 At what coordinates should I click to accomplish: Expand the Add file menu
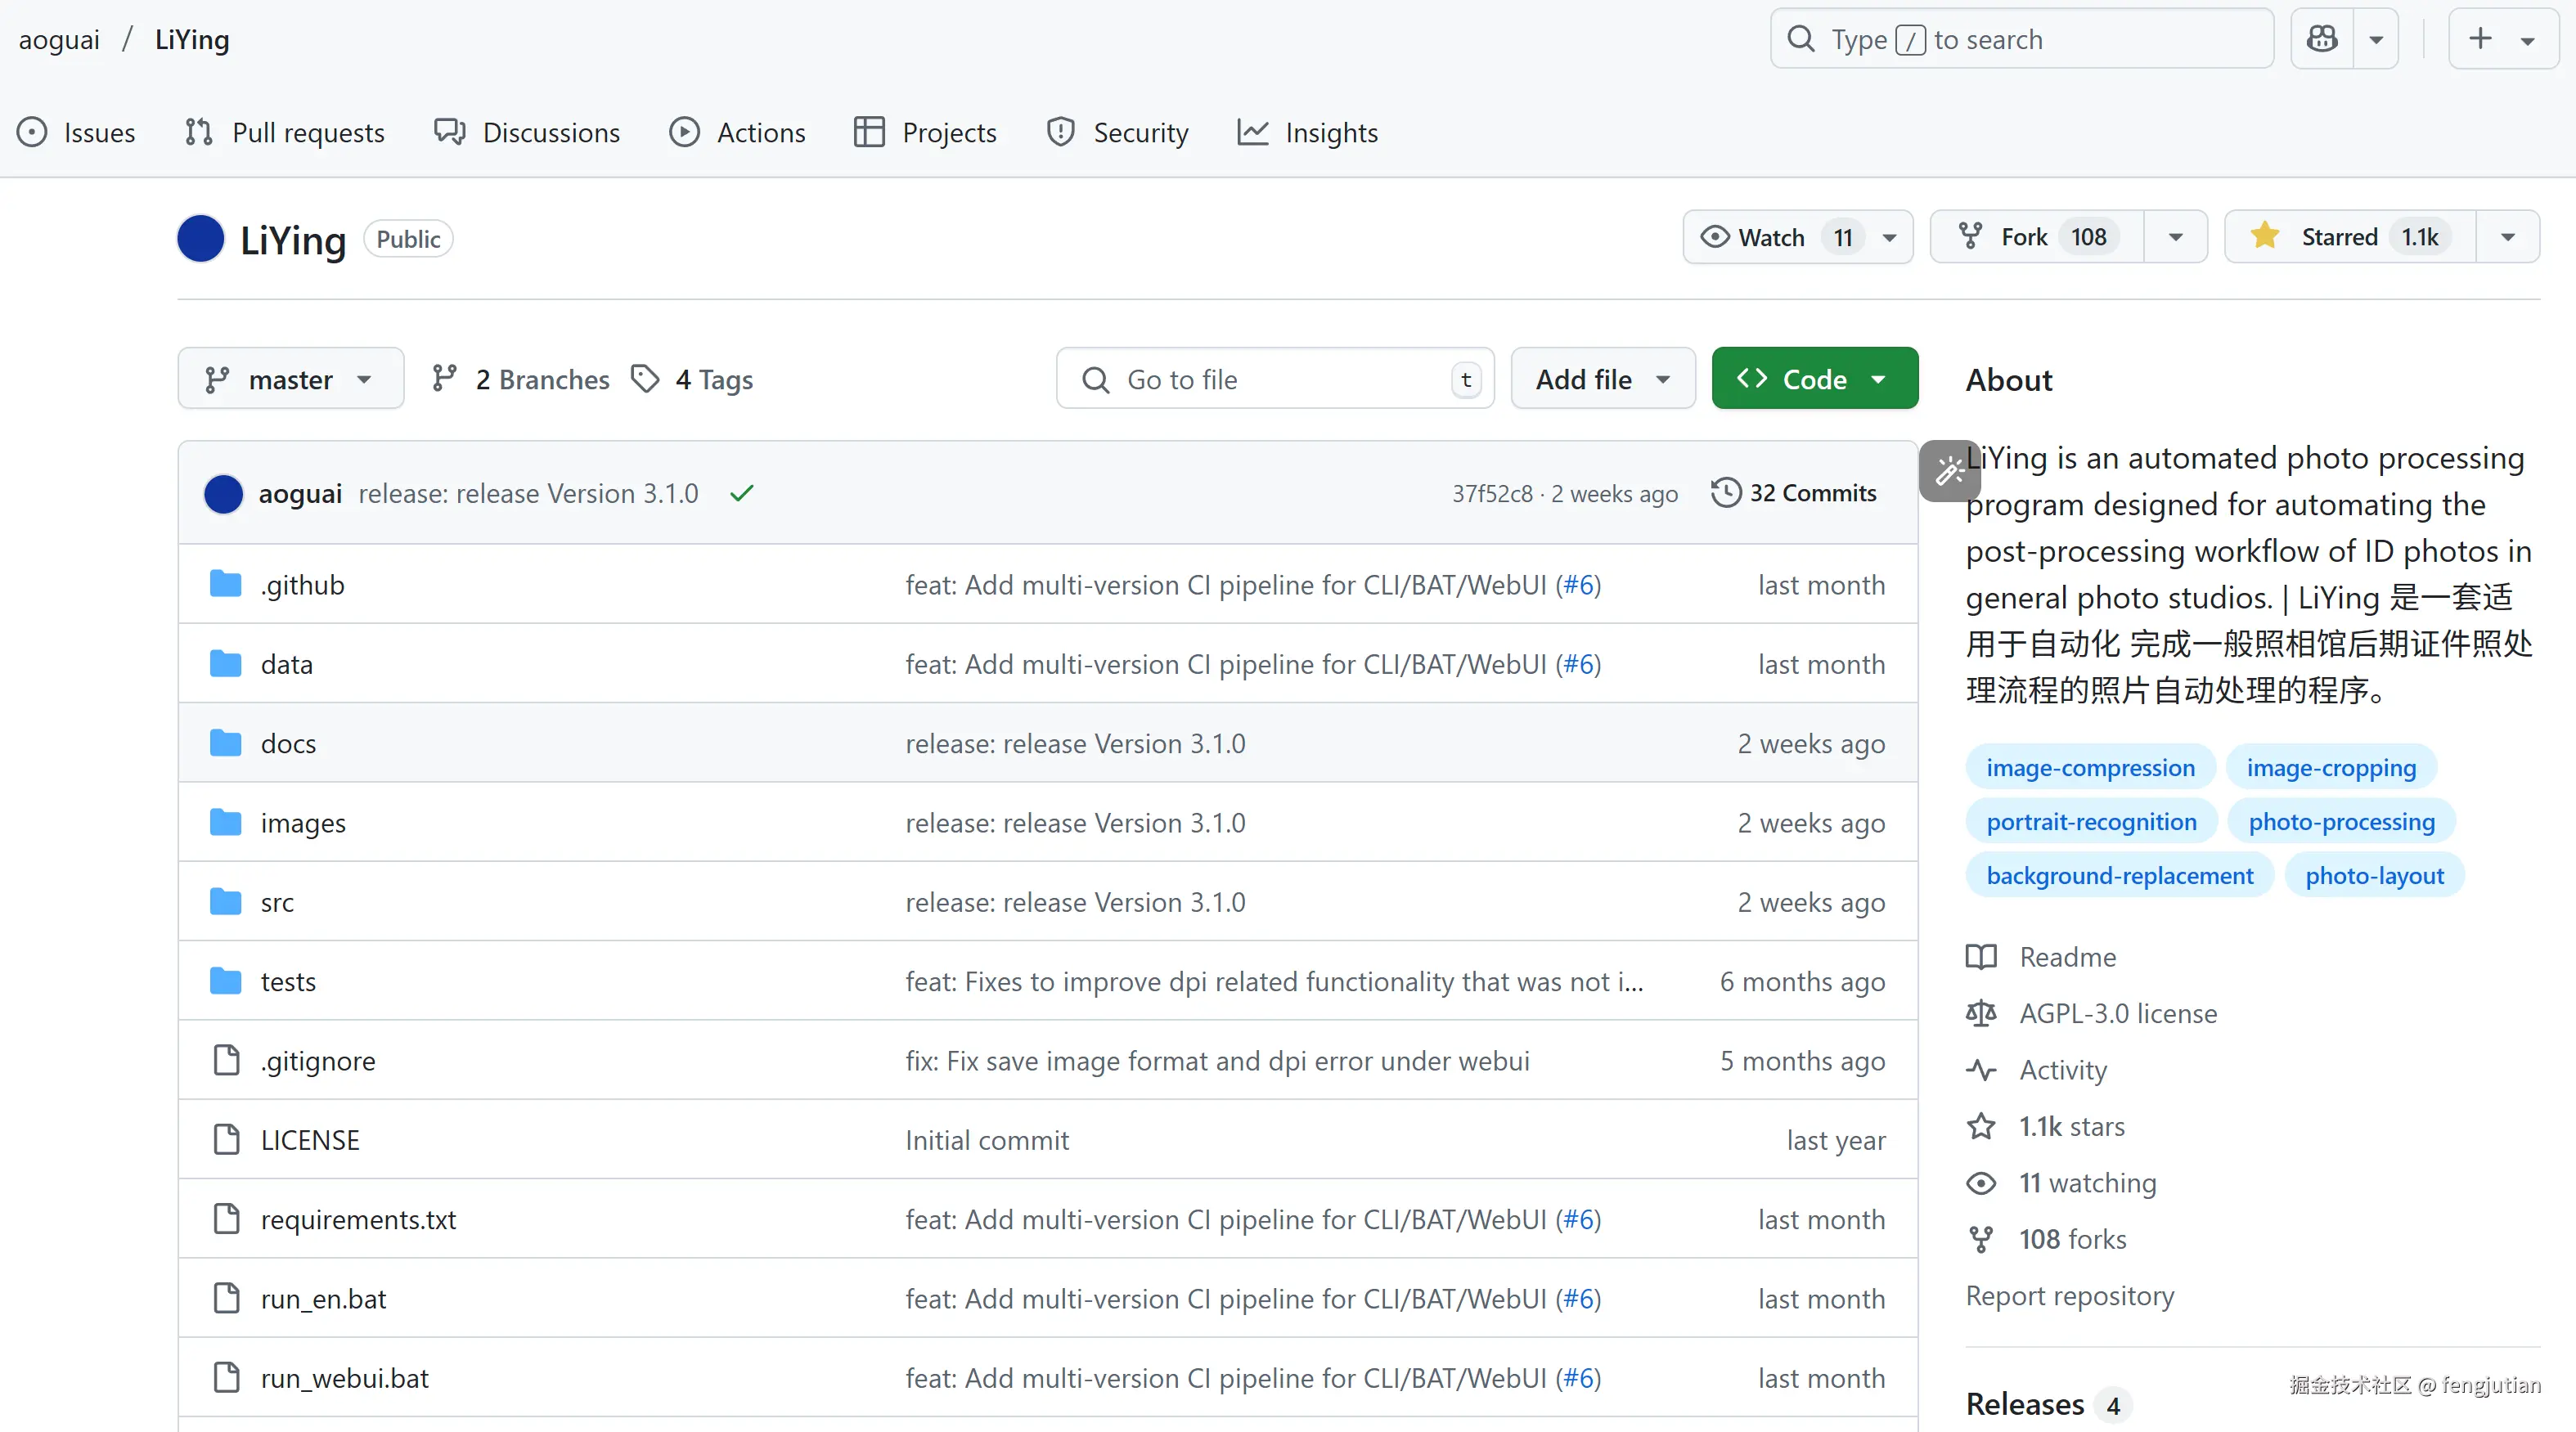coord(1602,379)
